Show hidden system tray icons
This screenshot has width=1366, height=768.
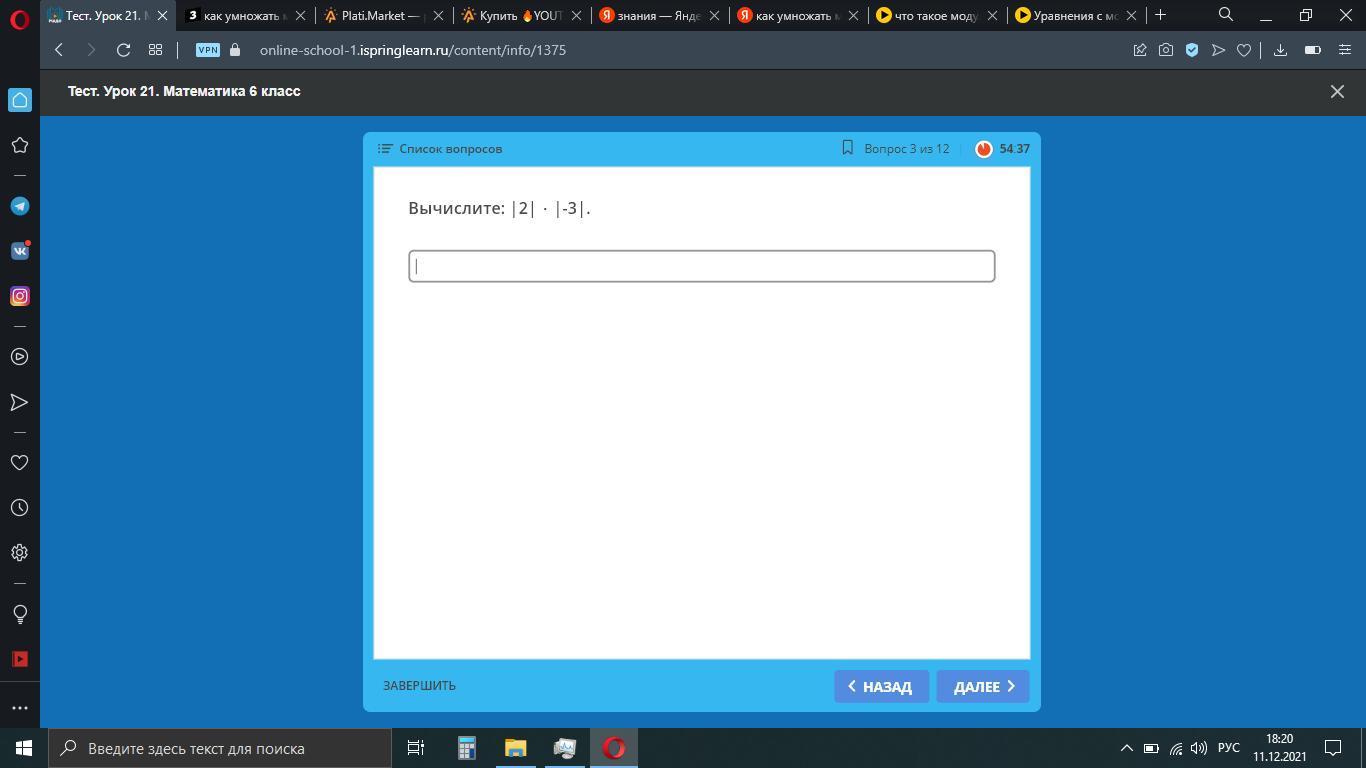[1126, 748]
